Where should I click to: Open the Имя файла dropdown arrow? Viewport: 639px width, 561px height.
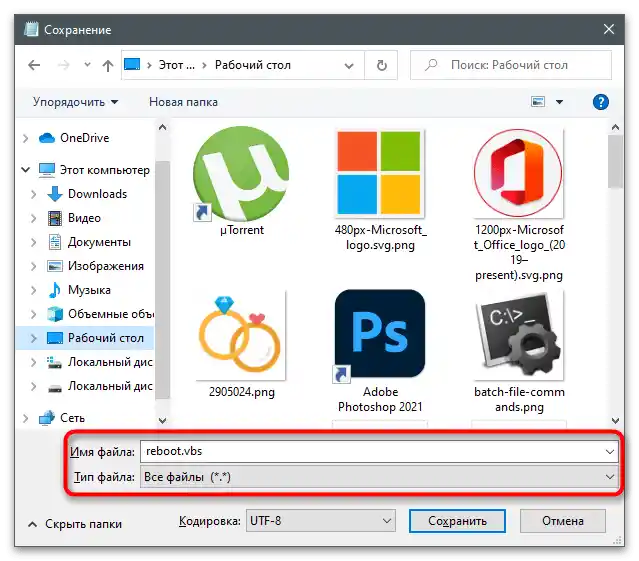(x=610, y=452)
